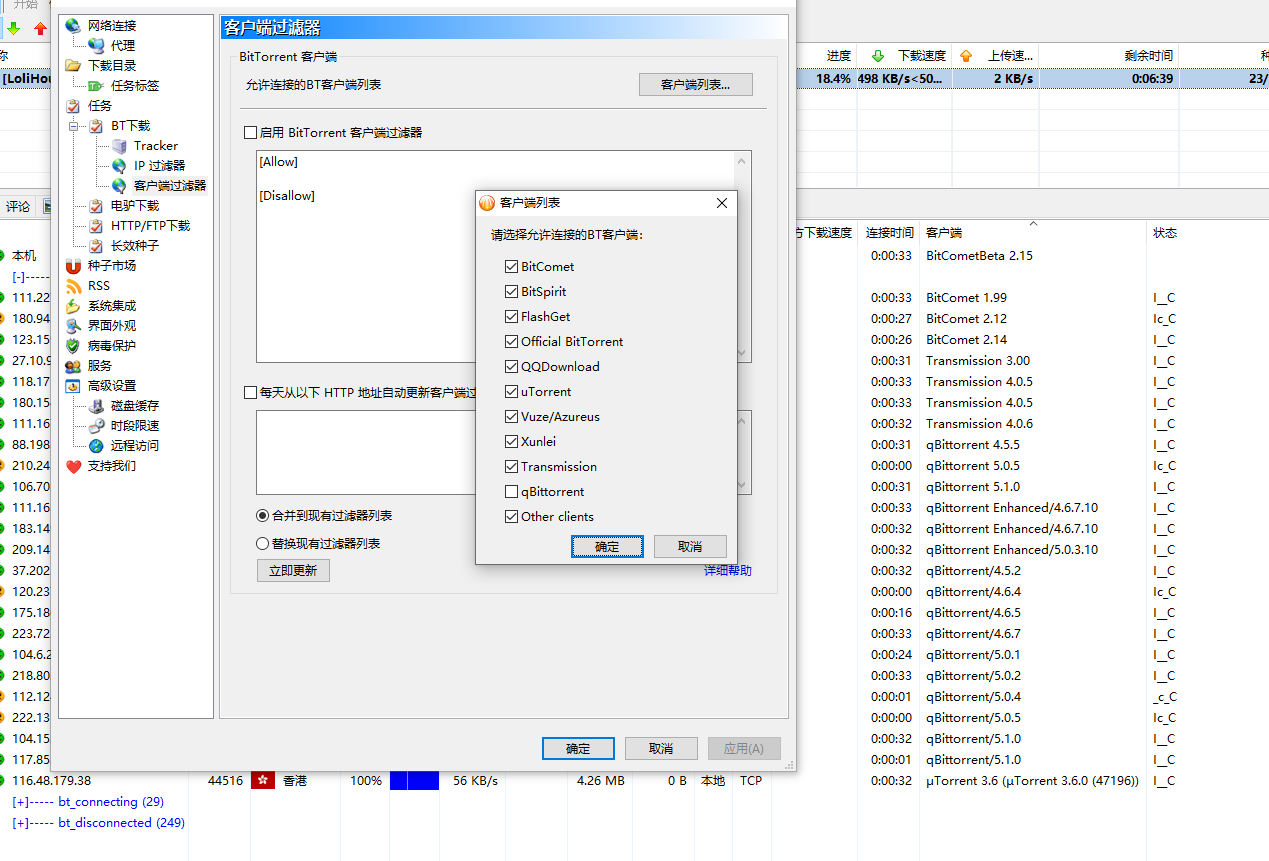Click the 立即更新 button

pyautogui.click(x=293, y=570)
